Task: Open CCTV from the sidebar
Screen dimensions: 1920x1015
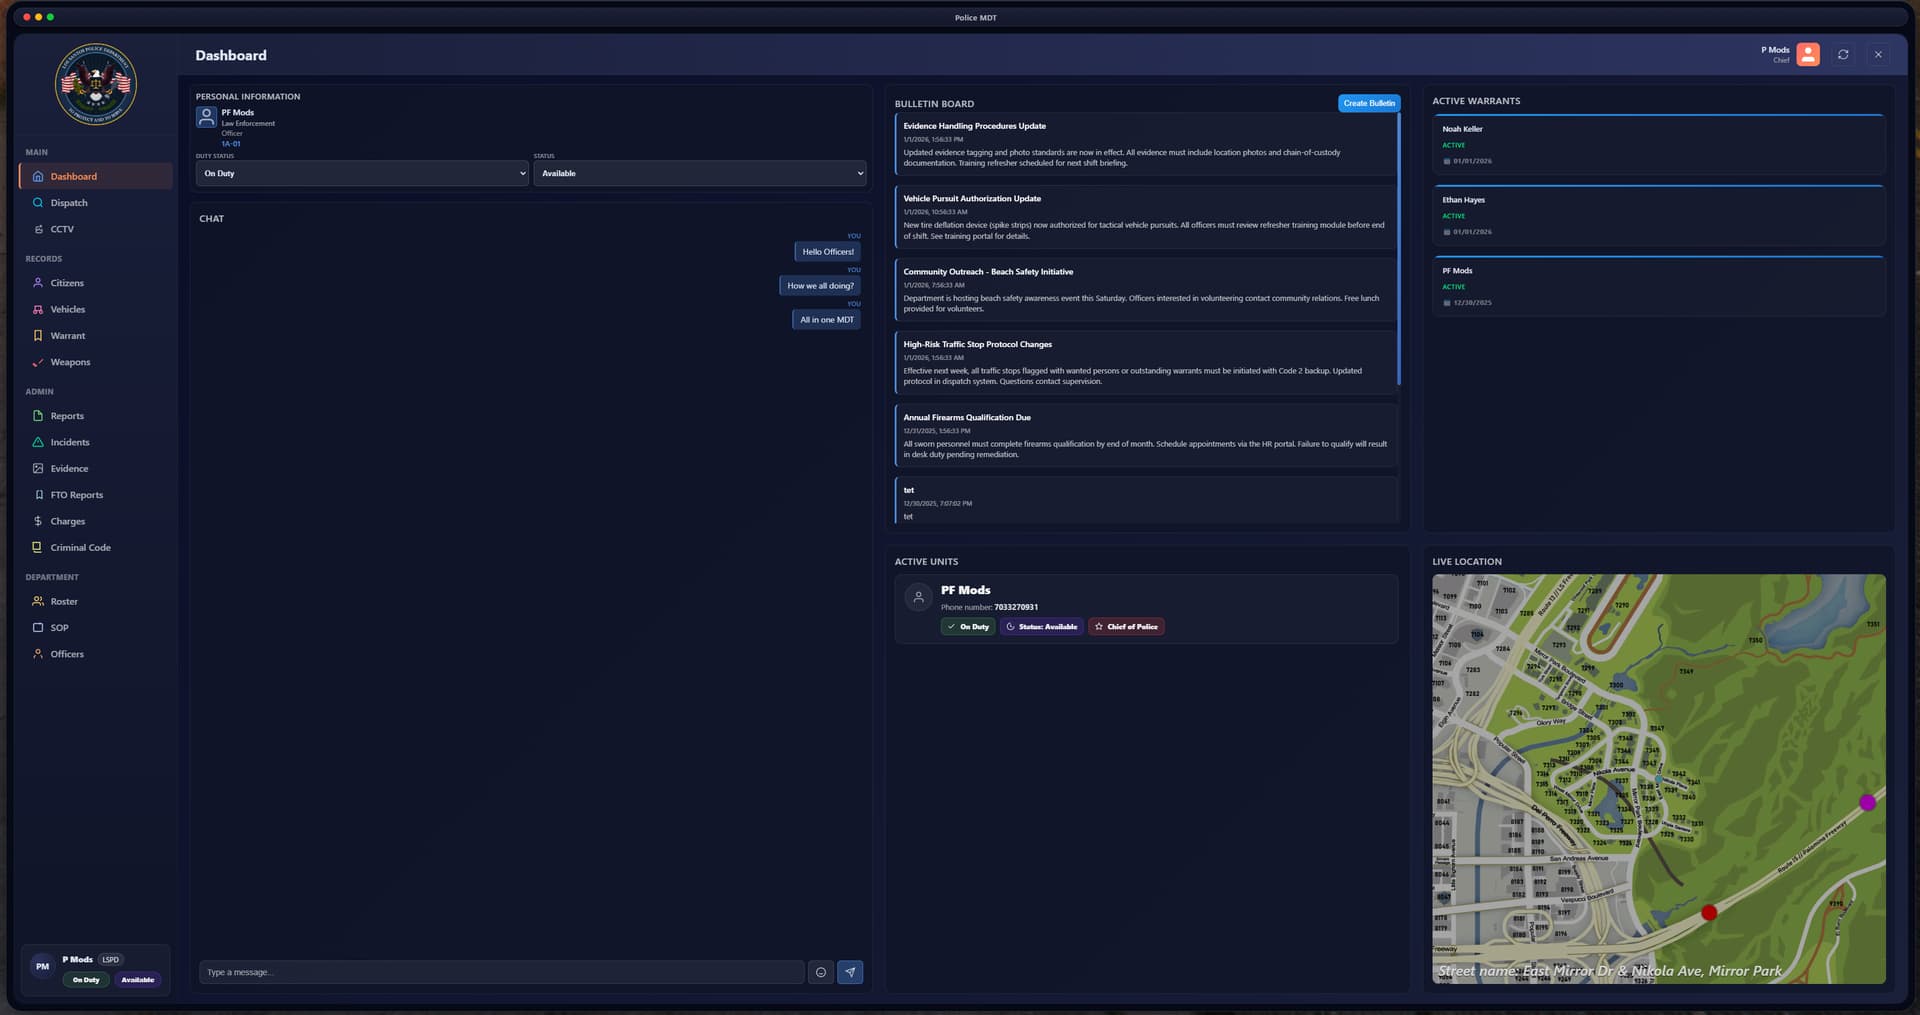Action: (x=62, y=229)
